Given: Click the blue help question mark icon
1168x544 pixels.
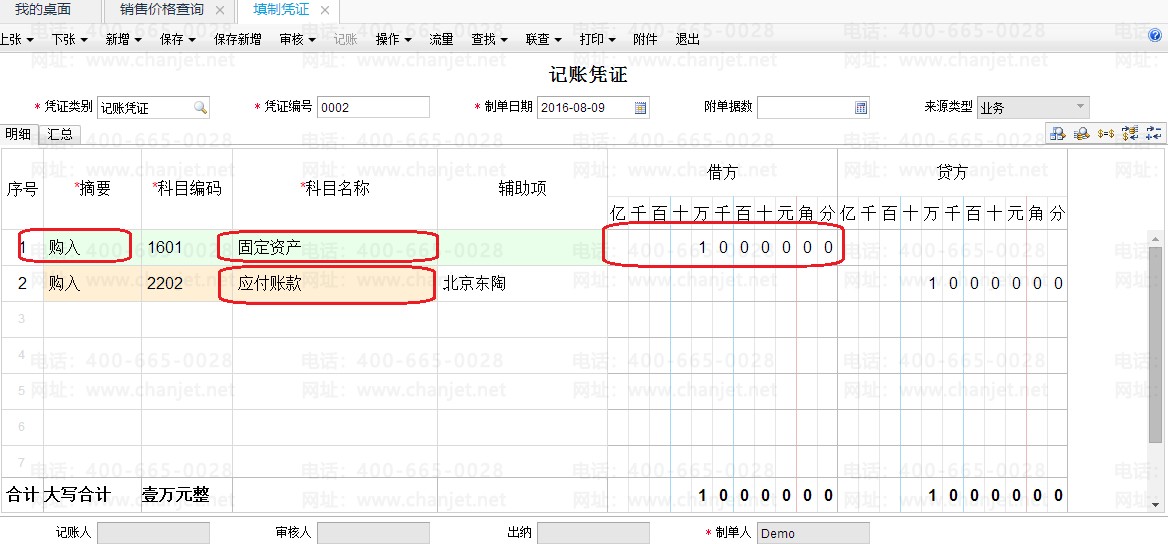Looking at the screenshot, I should tap(1155, 35).
